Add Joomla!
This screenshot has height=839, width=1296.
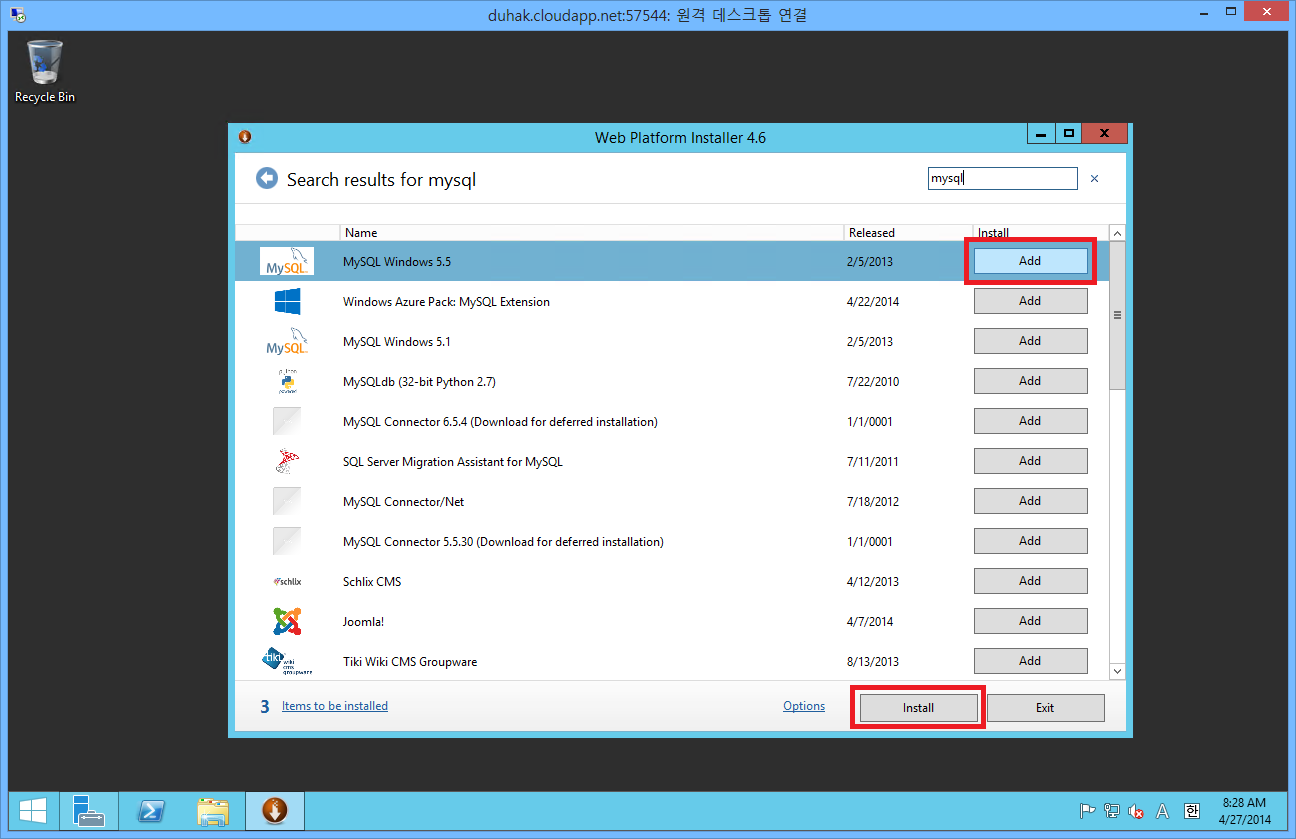1030,621
